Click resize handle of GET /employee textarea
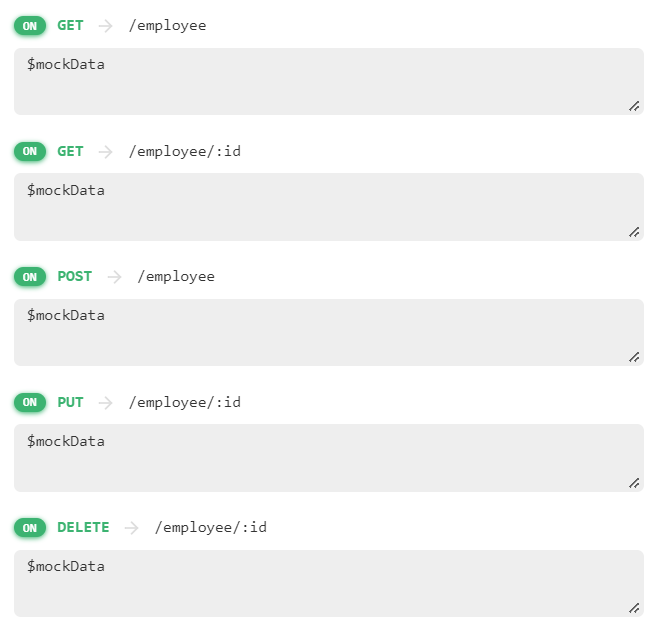This screenshot has height=634, width=659. [634, 106]
